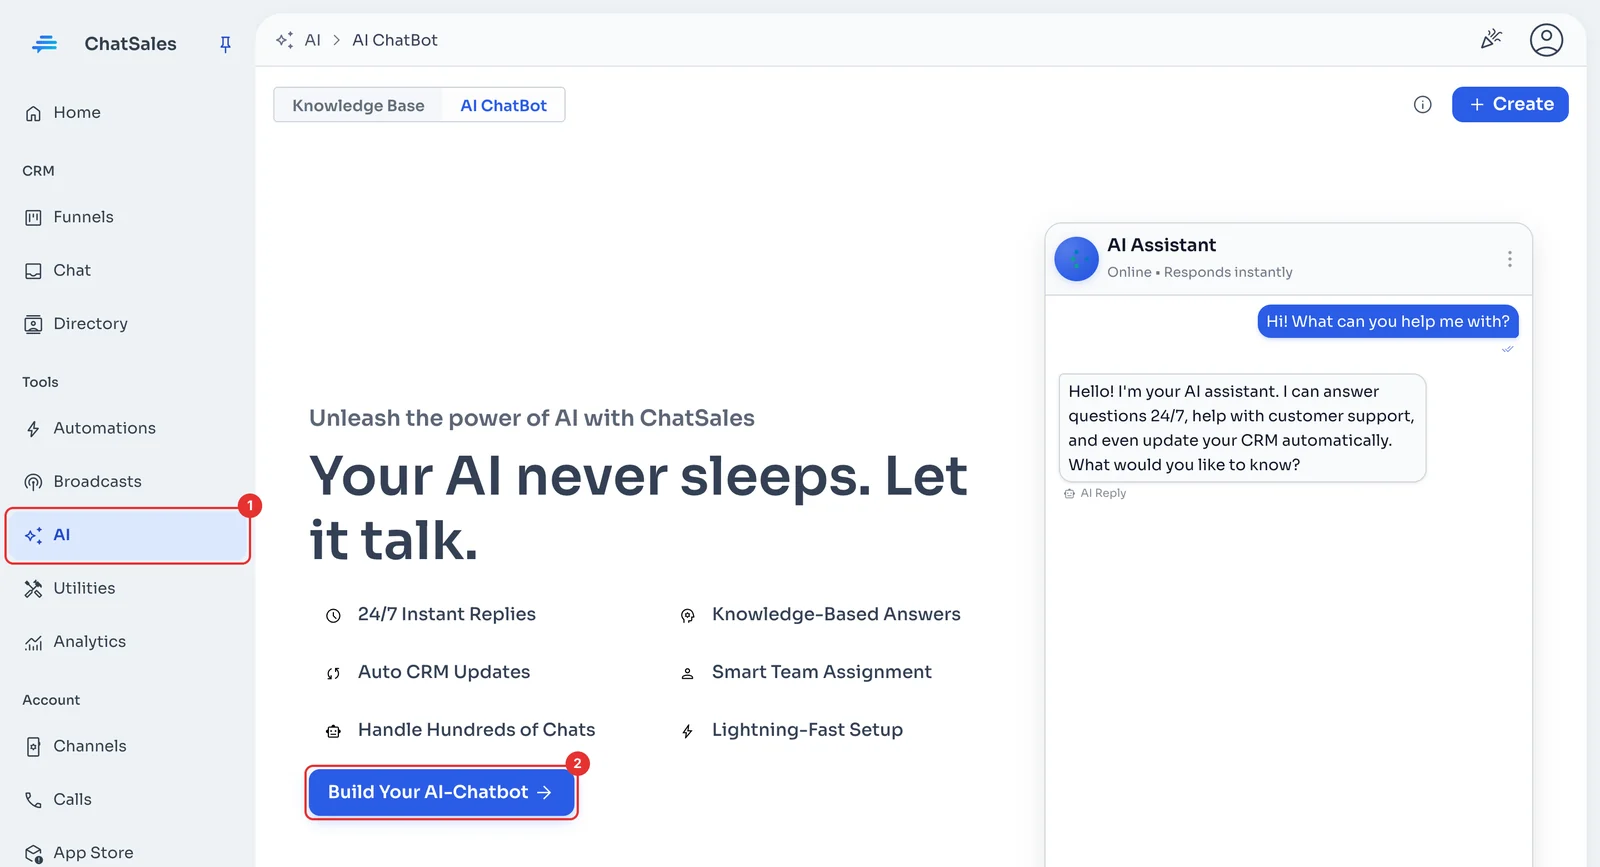This screenshot has width=1600, height=867.
Task: Click Knowledge-Based Answers feature text
Action: (x=836, y=614)
